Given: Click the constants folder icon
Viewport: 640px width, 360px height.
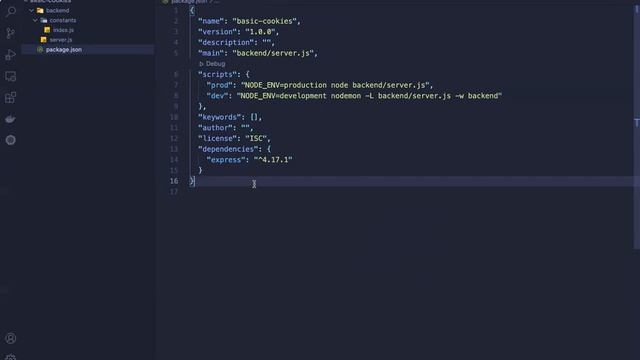Looking at the screenshot, I should [44, 20].
